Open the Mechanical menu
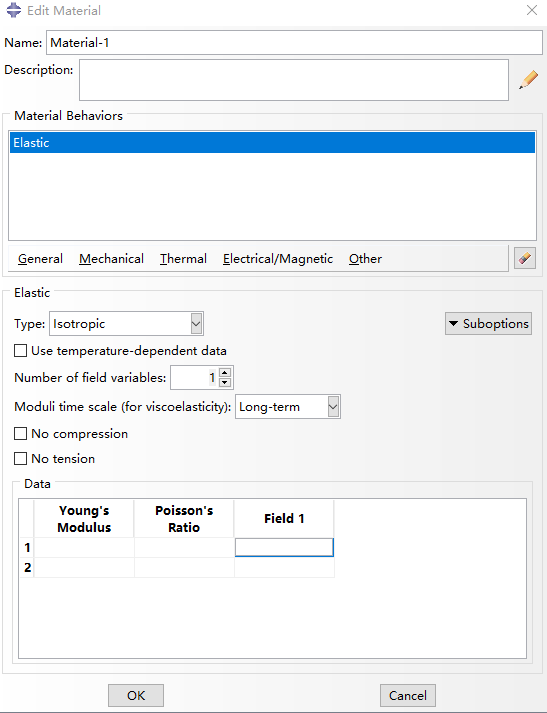547x713 pixels. point(111,259)
